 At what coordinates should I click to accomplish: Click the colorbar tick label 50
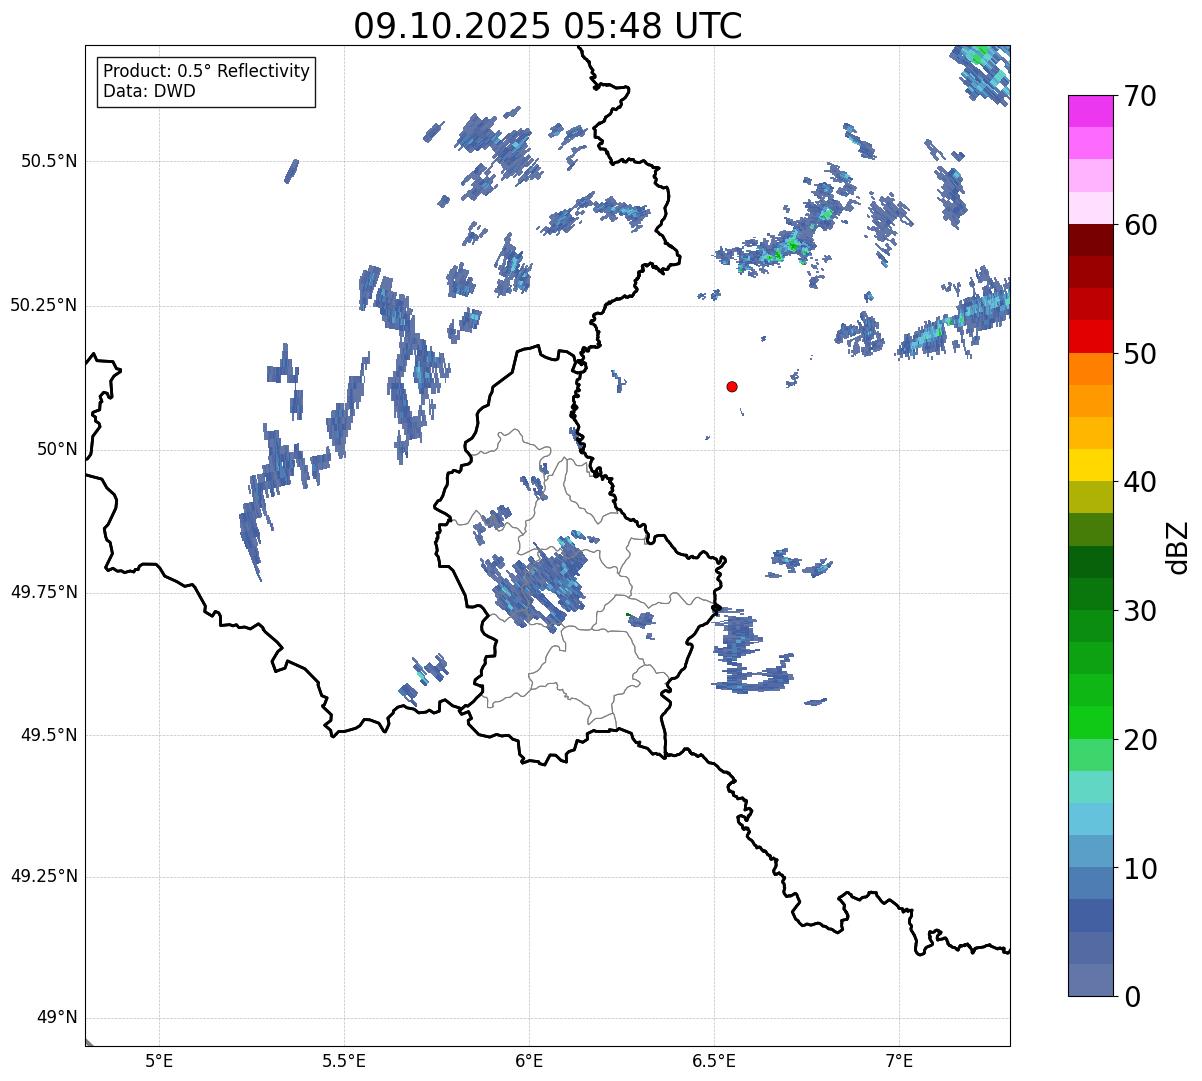point(1140,354)
